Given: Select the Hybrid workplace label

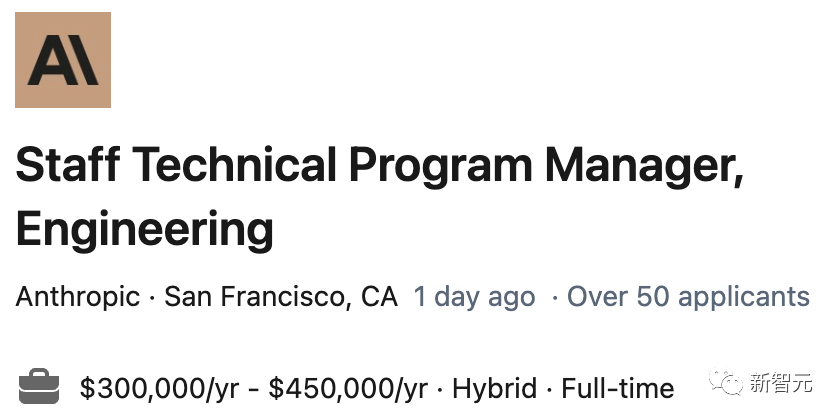Looking at the screenshot, I should [494, 388].
